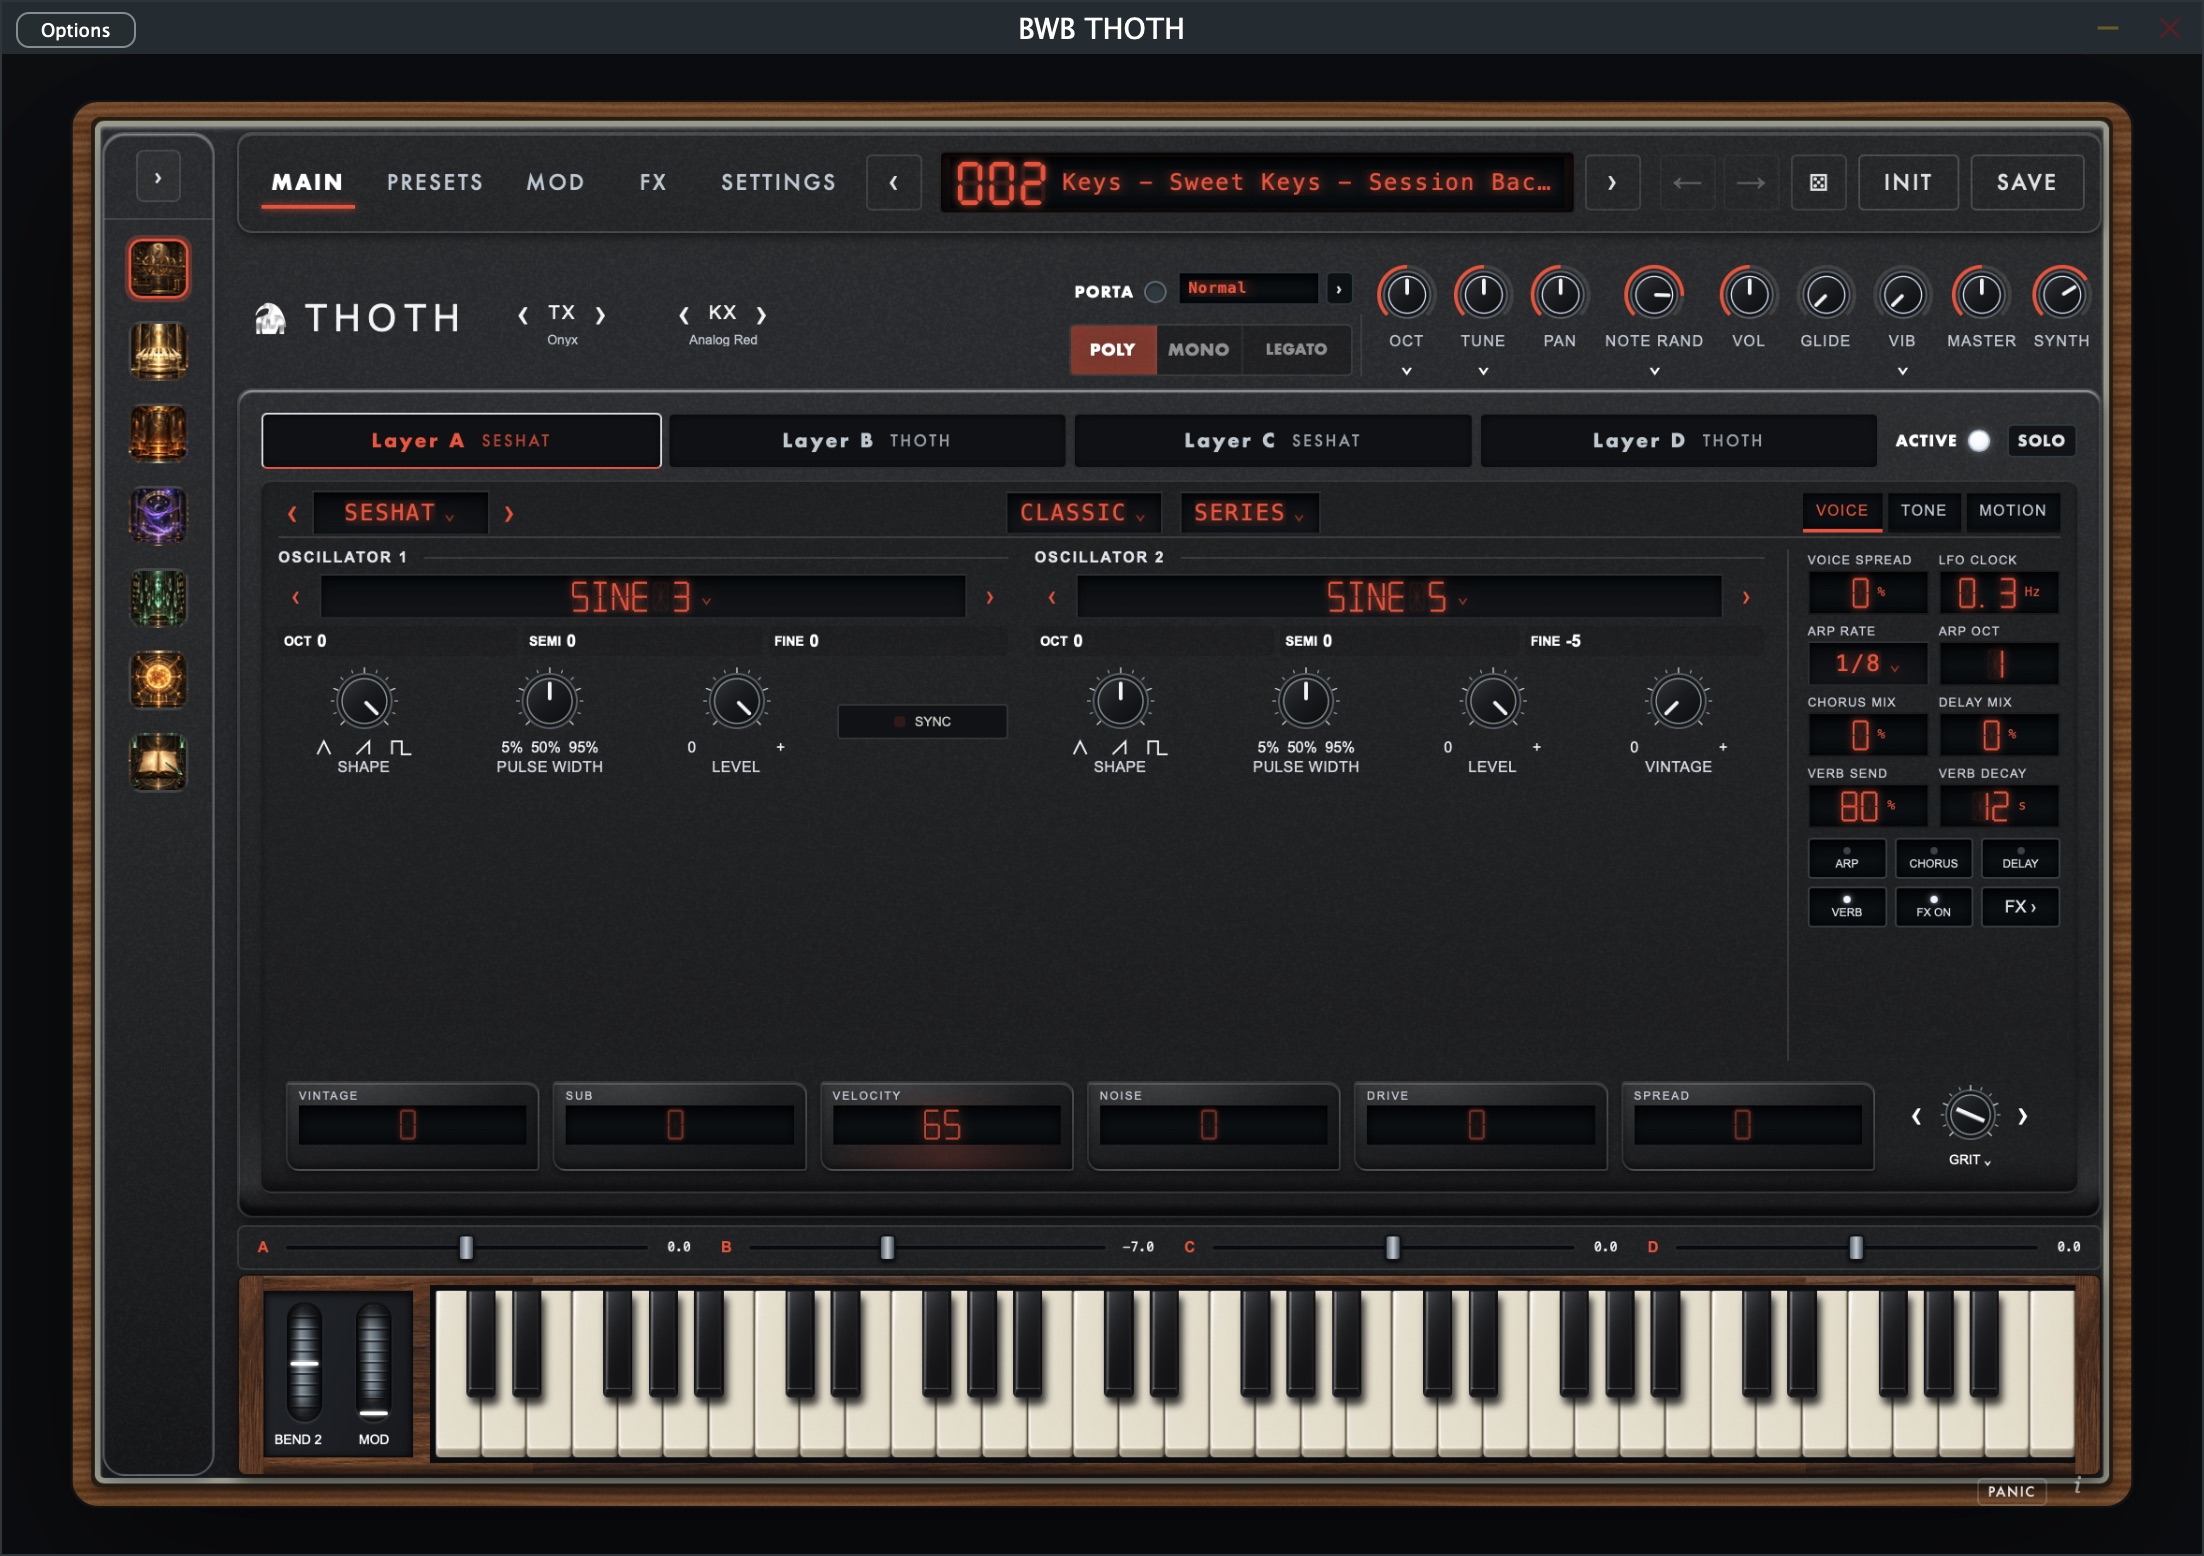Screen dimensions: 2204x1556
Task: Open the MOD tab
Action: pos(555,182)
